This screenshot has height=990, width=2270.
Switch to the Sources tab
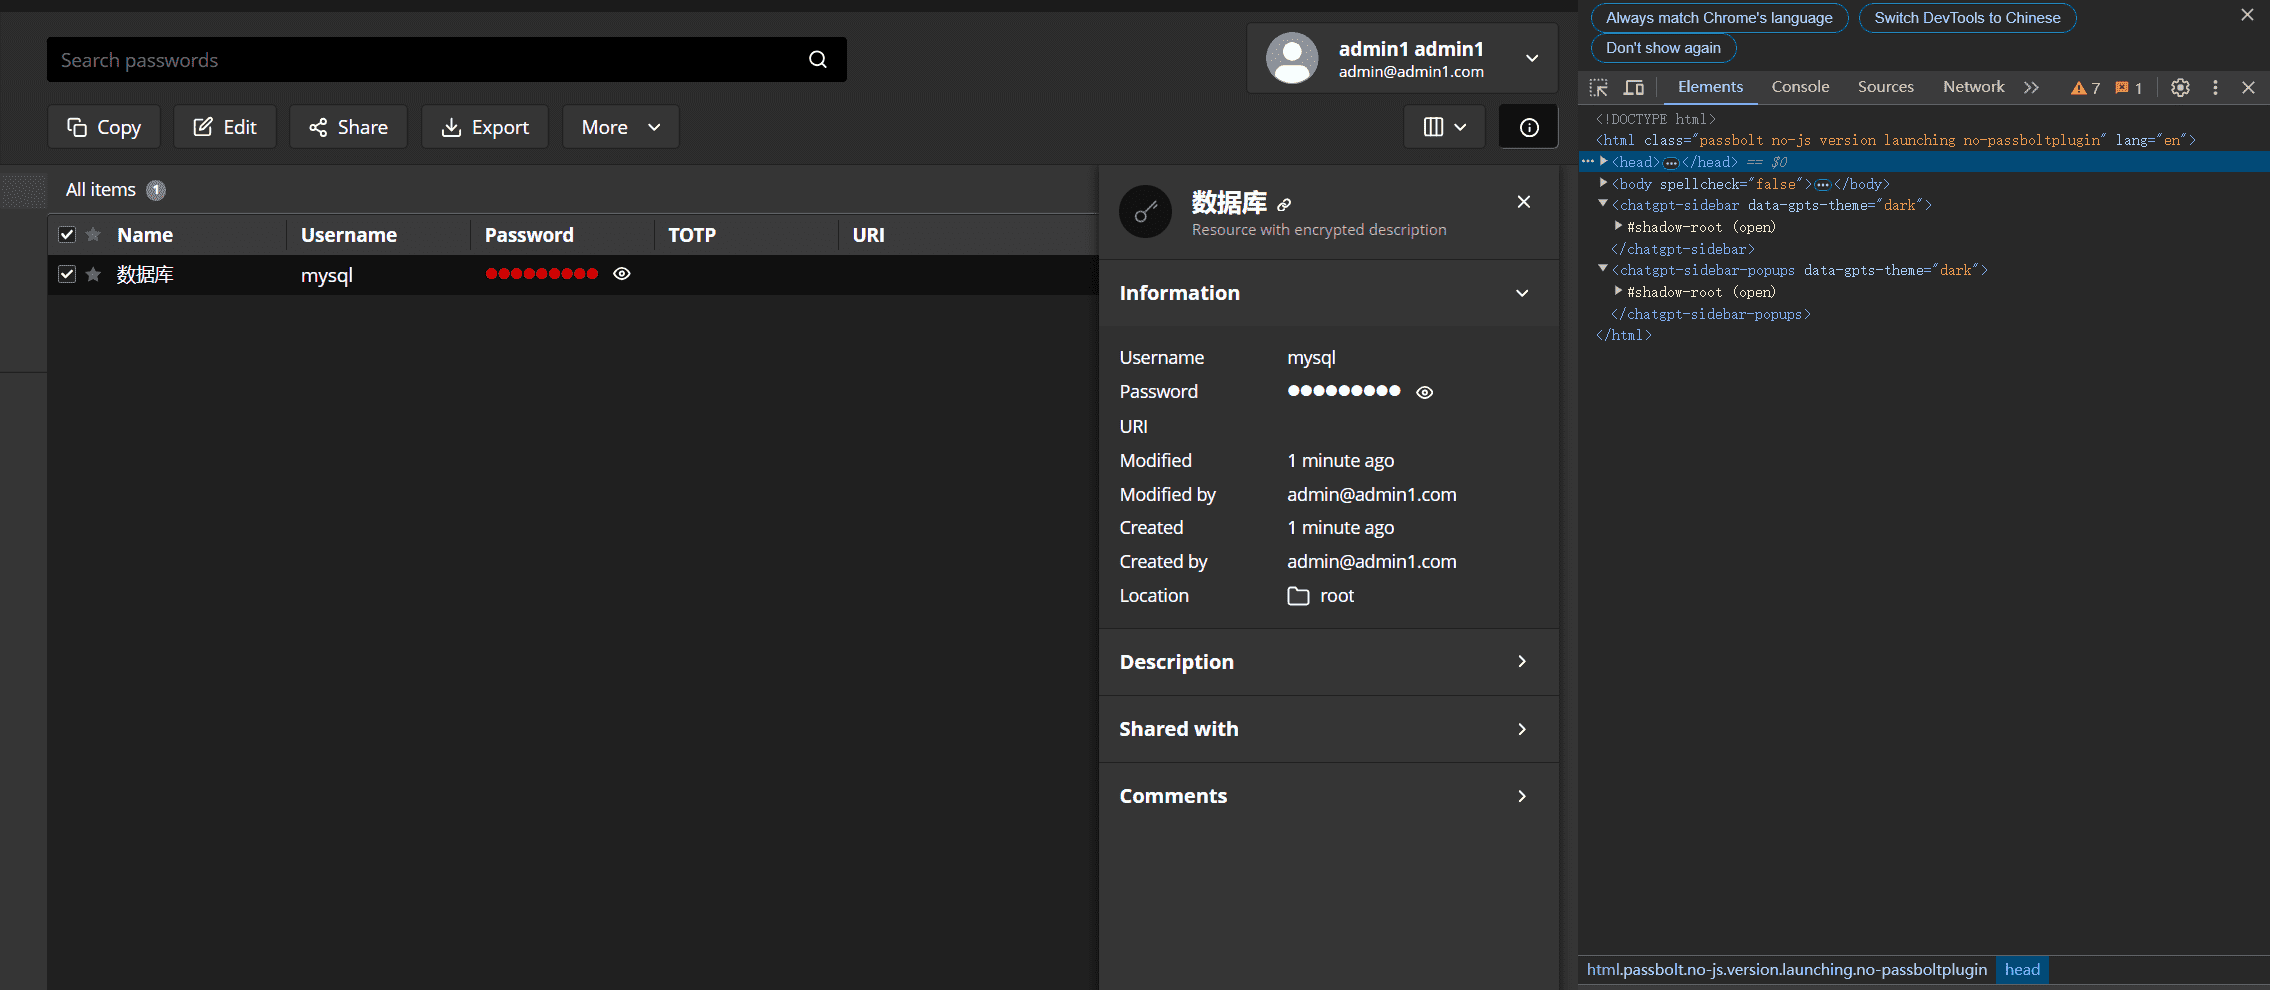(x=1885, y=87)
